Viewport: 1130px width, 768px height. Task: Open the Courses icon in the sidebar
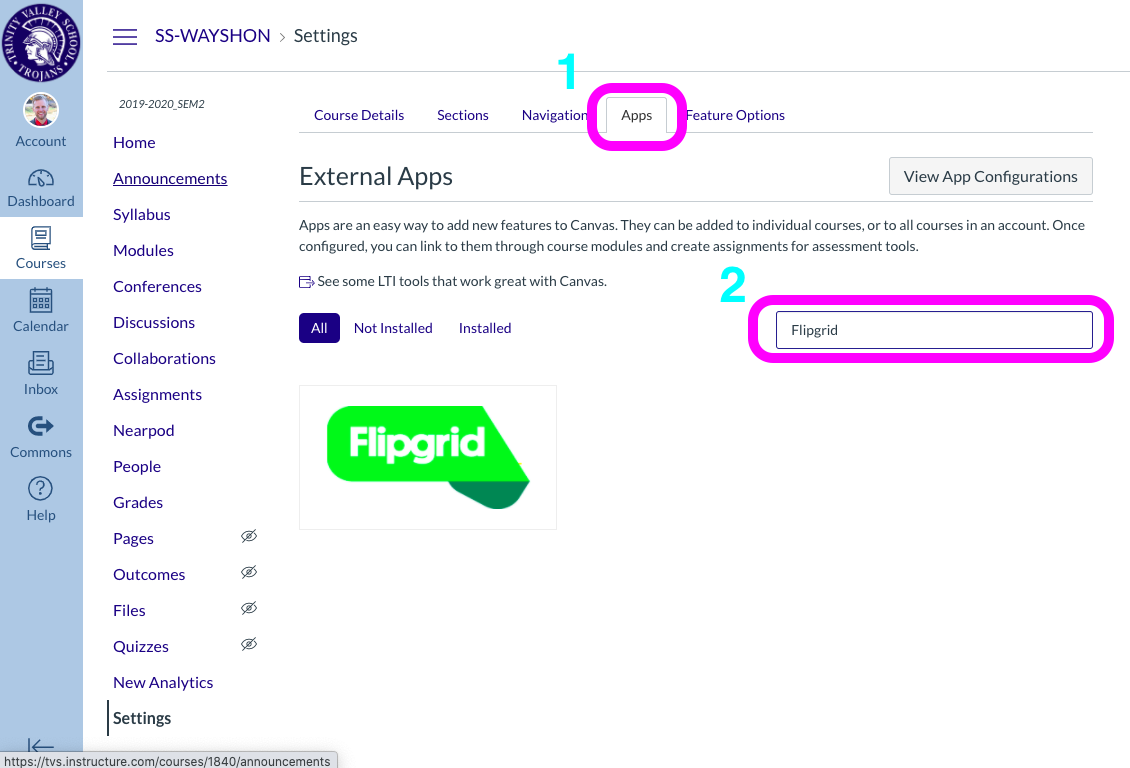pos(40,247)
